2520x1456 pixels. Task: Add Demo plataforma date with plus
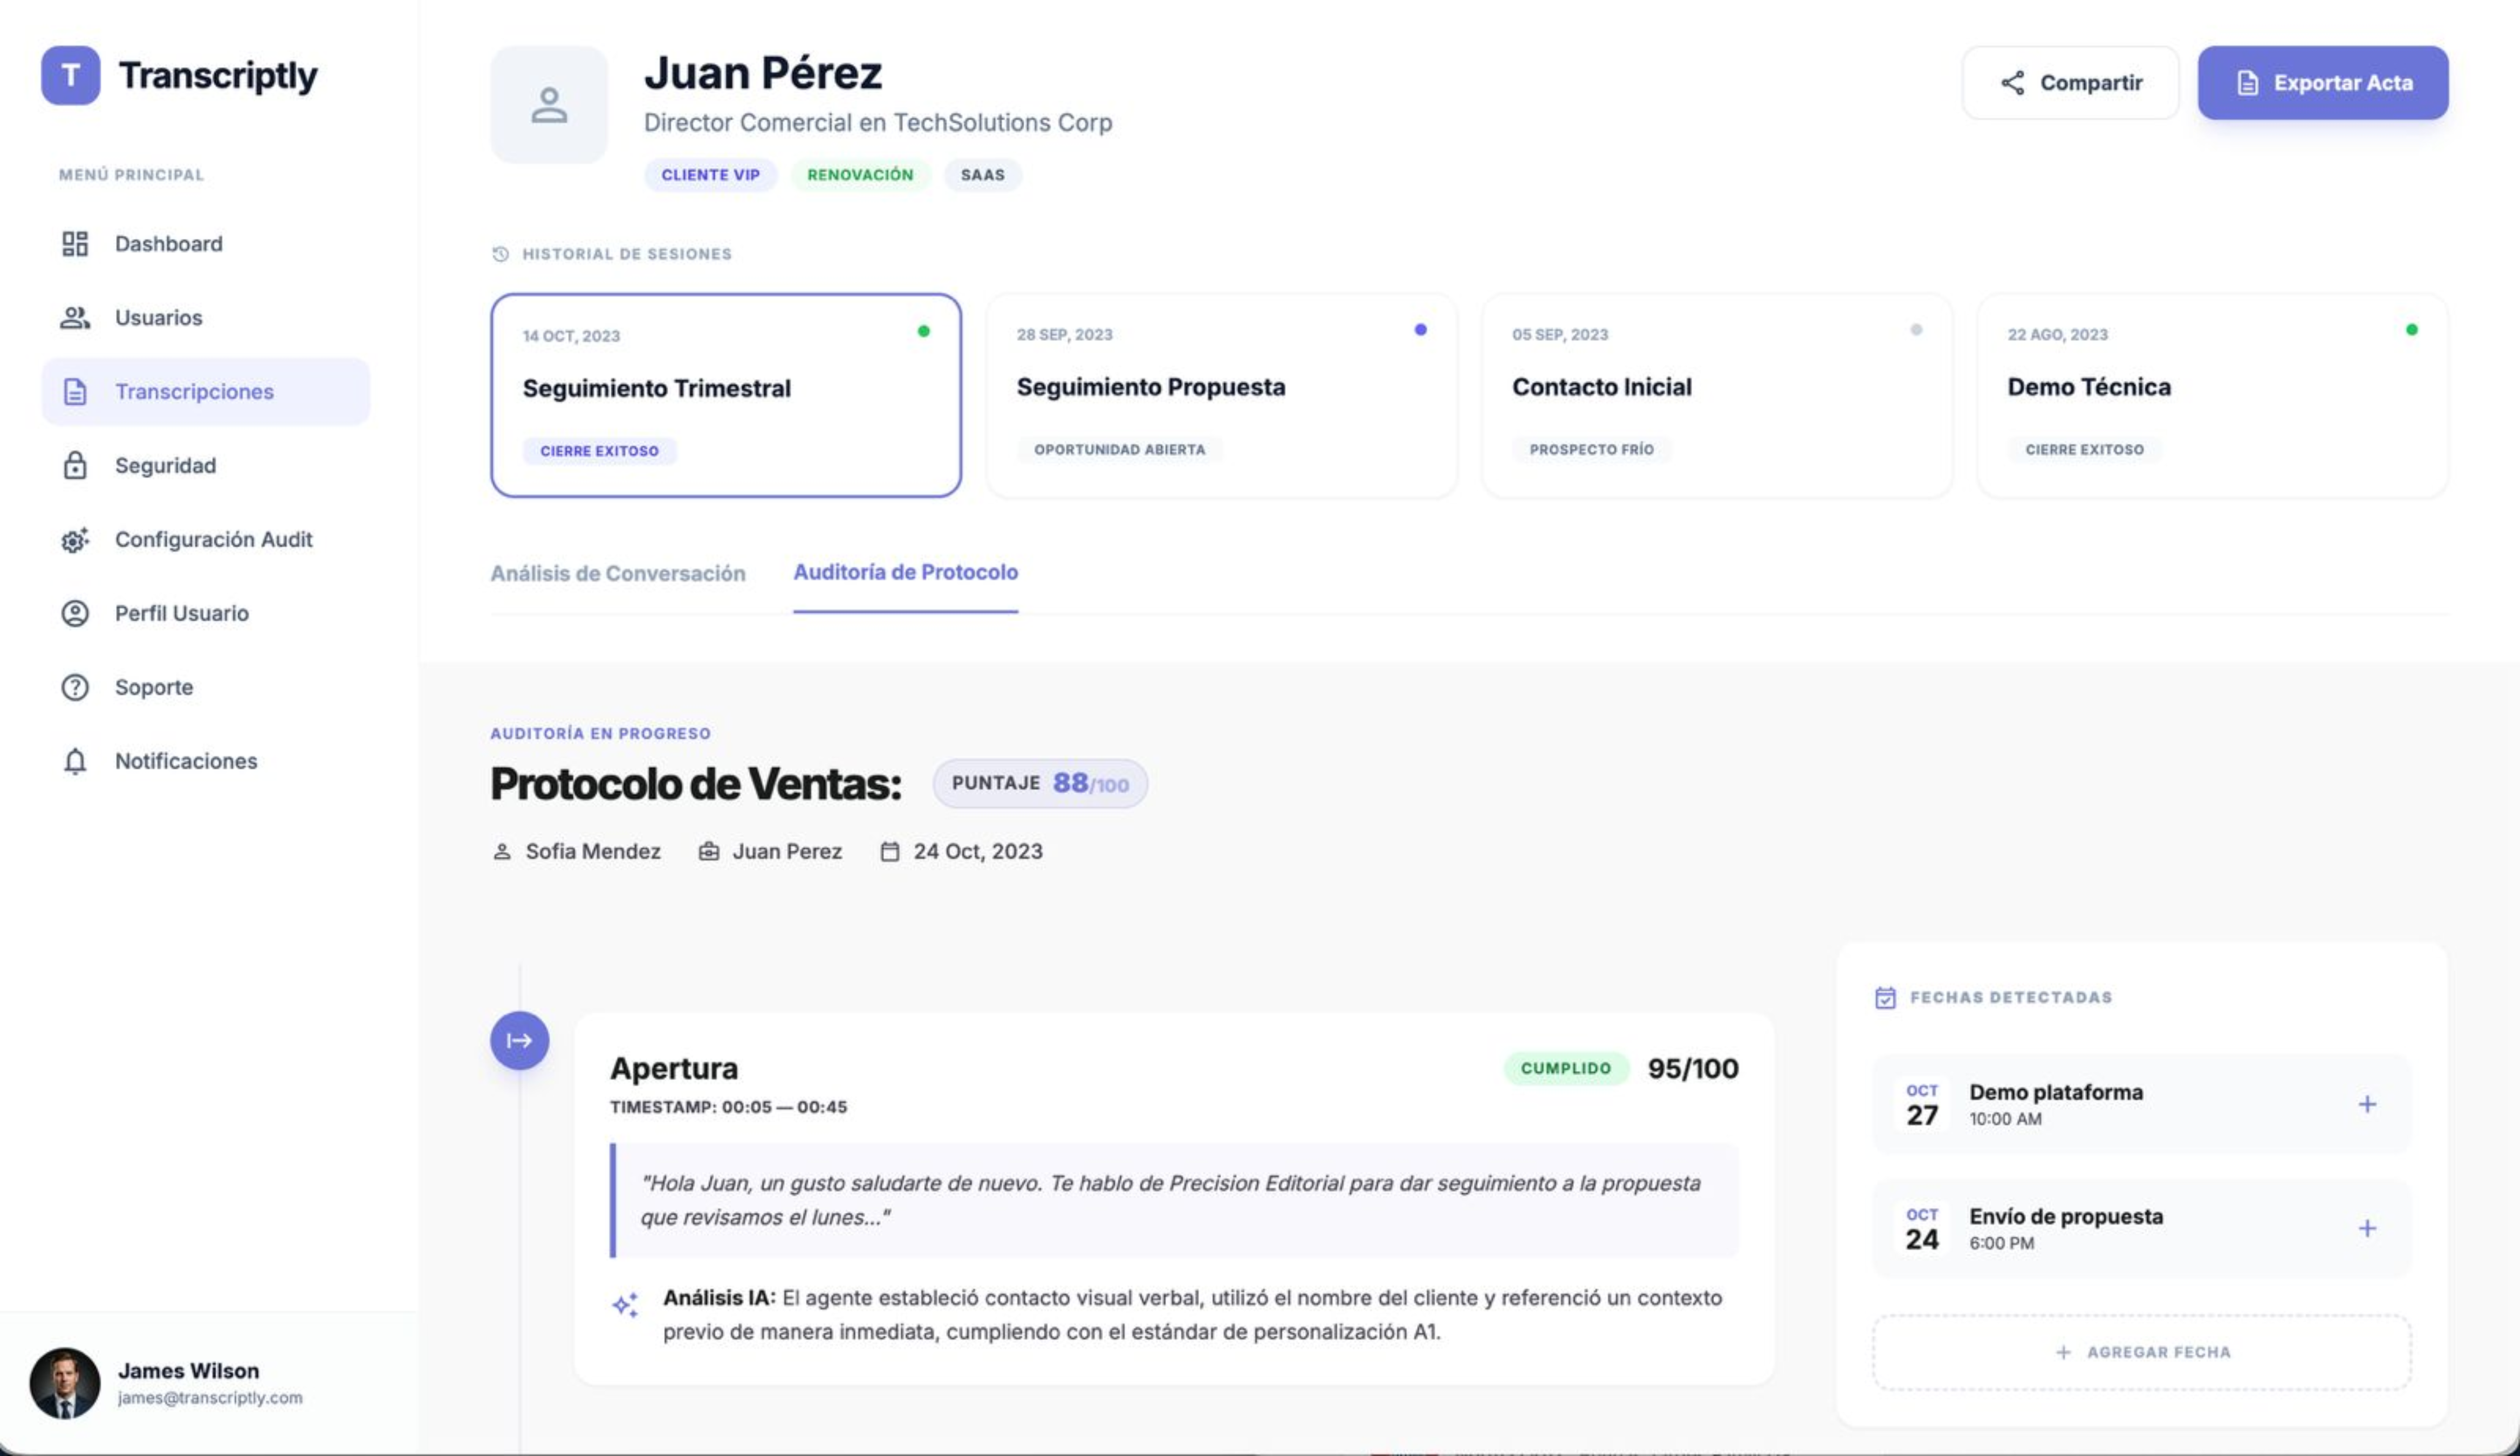(2367, 1105)
